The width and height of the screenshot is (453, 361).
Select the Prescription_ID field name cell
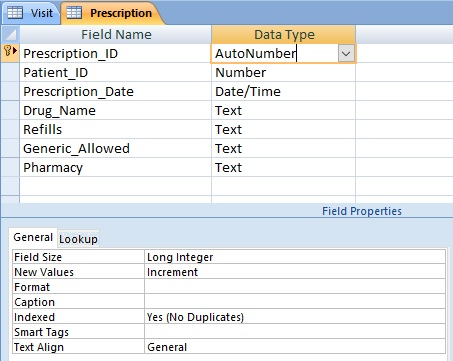tap(116, 53)
